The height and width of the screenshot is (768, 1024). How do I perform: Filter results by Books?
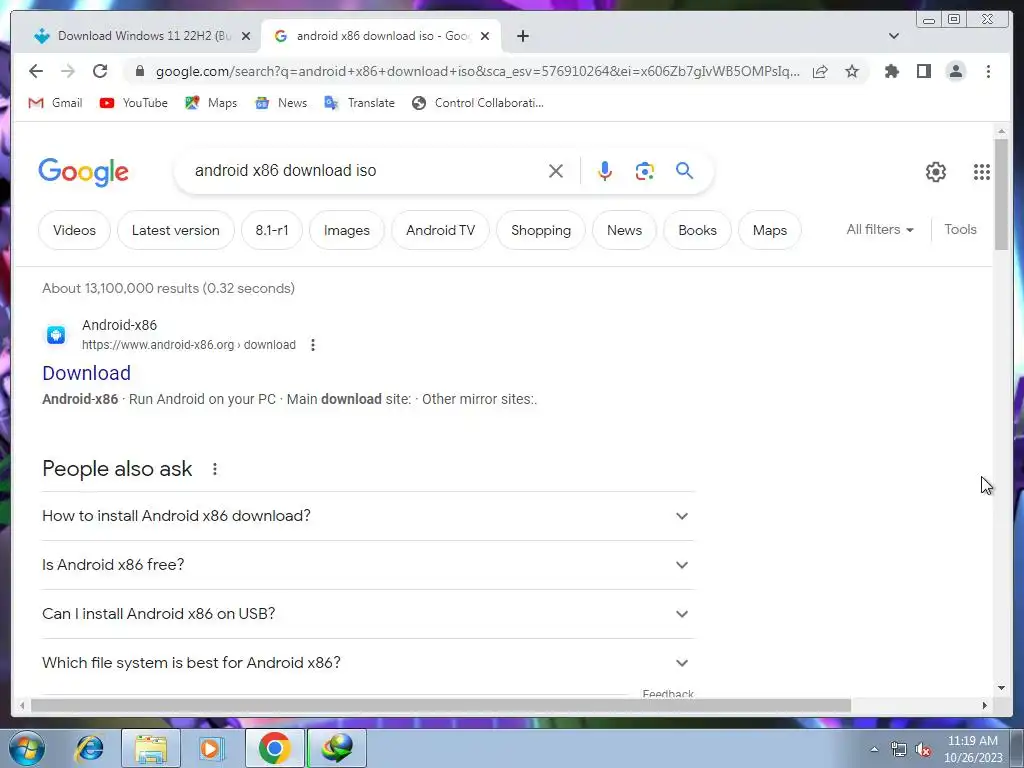point(697,230)
